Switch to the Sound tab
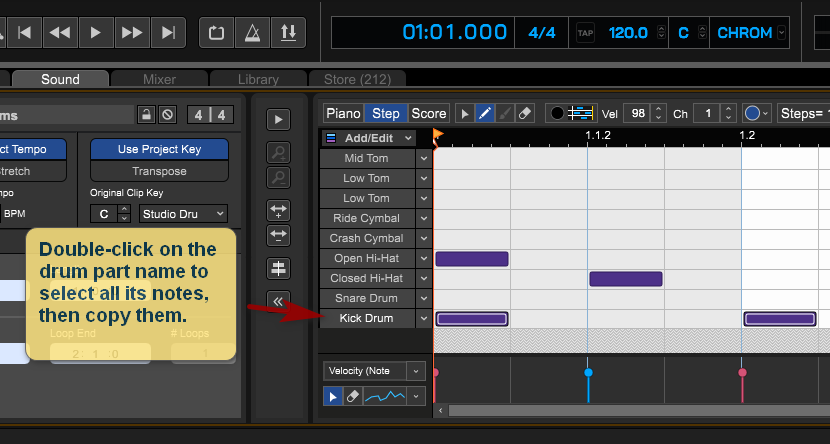 60,79
